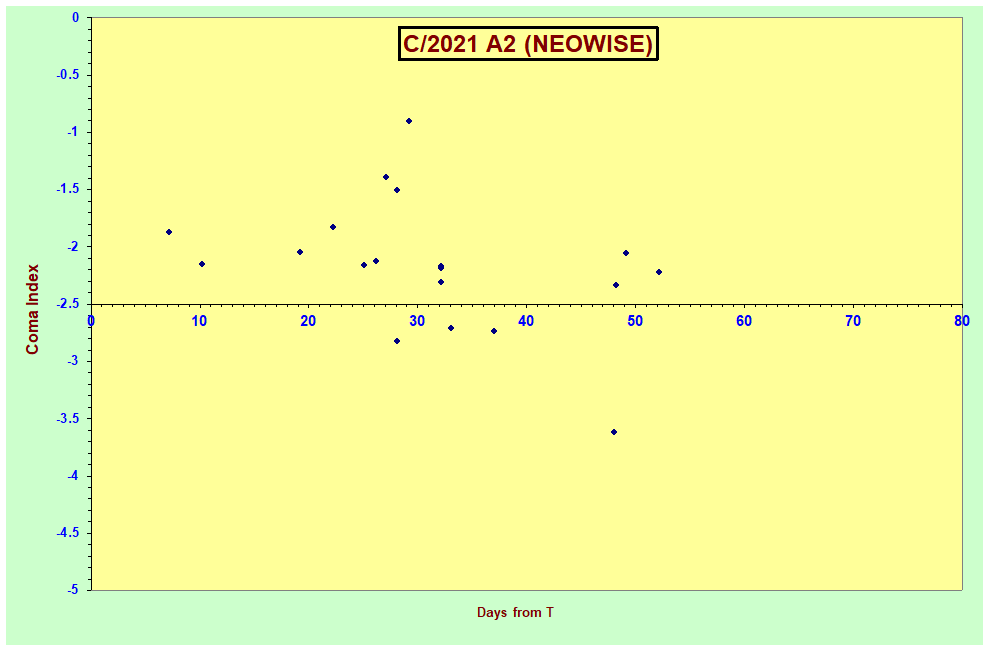This screenshot has height=648, width=987.
Task: Click the data point at day 49
Action: [x=626, y=253]
